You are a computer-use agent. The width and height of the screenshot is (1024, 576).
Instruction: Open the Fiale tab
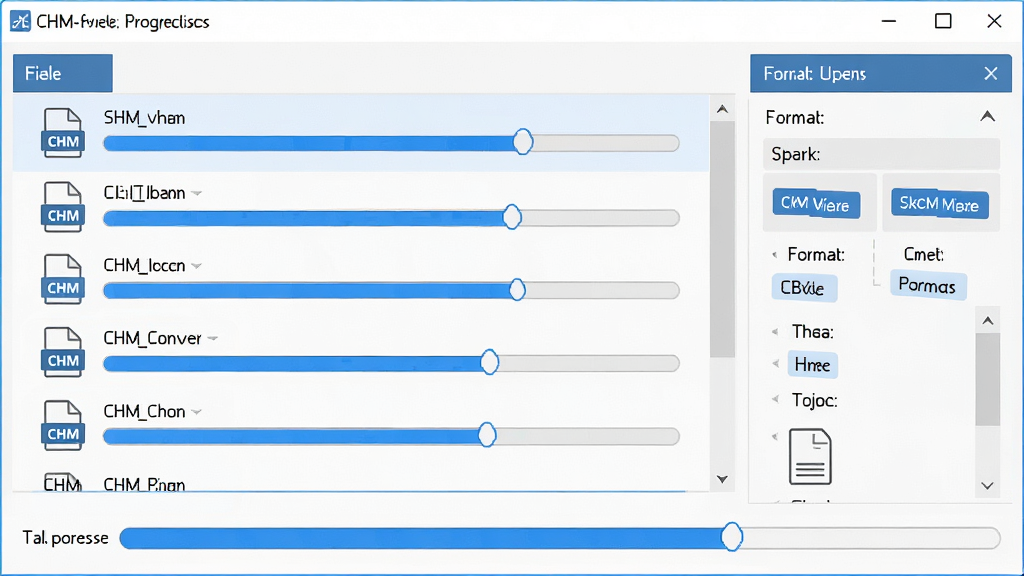[63, 73]
